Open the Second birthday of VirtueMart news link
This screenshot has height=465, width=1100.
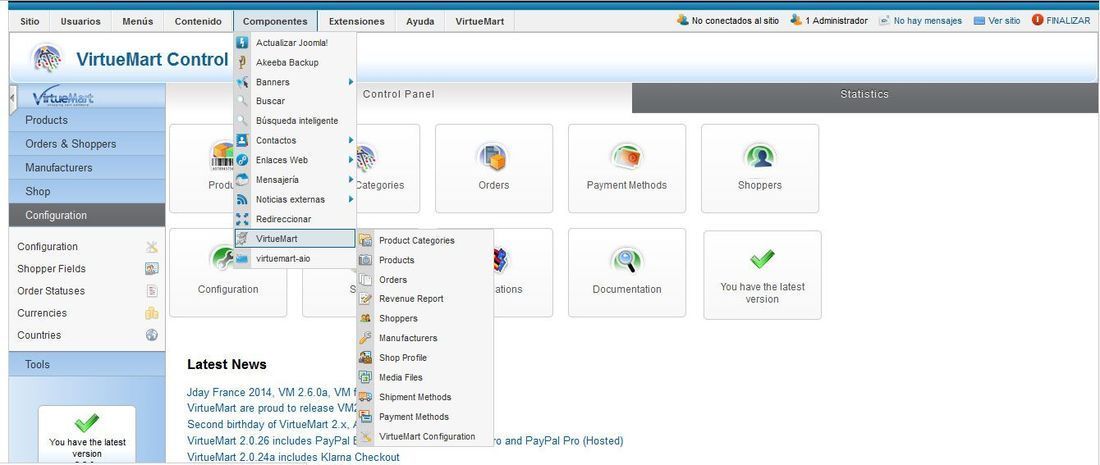(272, 424)
